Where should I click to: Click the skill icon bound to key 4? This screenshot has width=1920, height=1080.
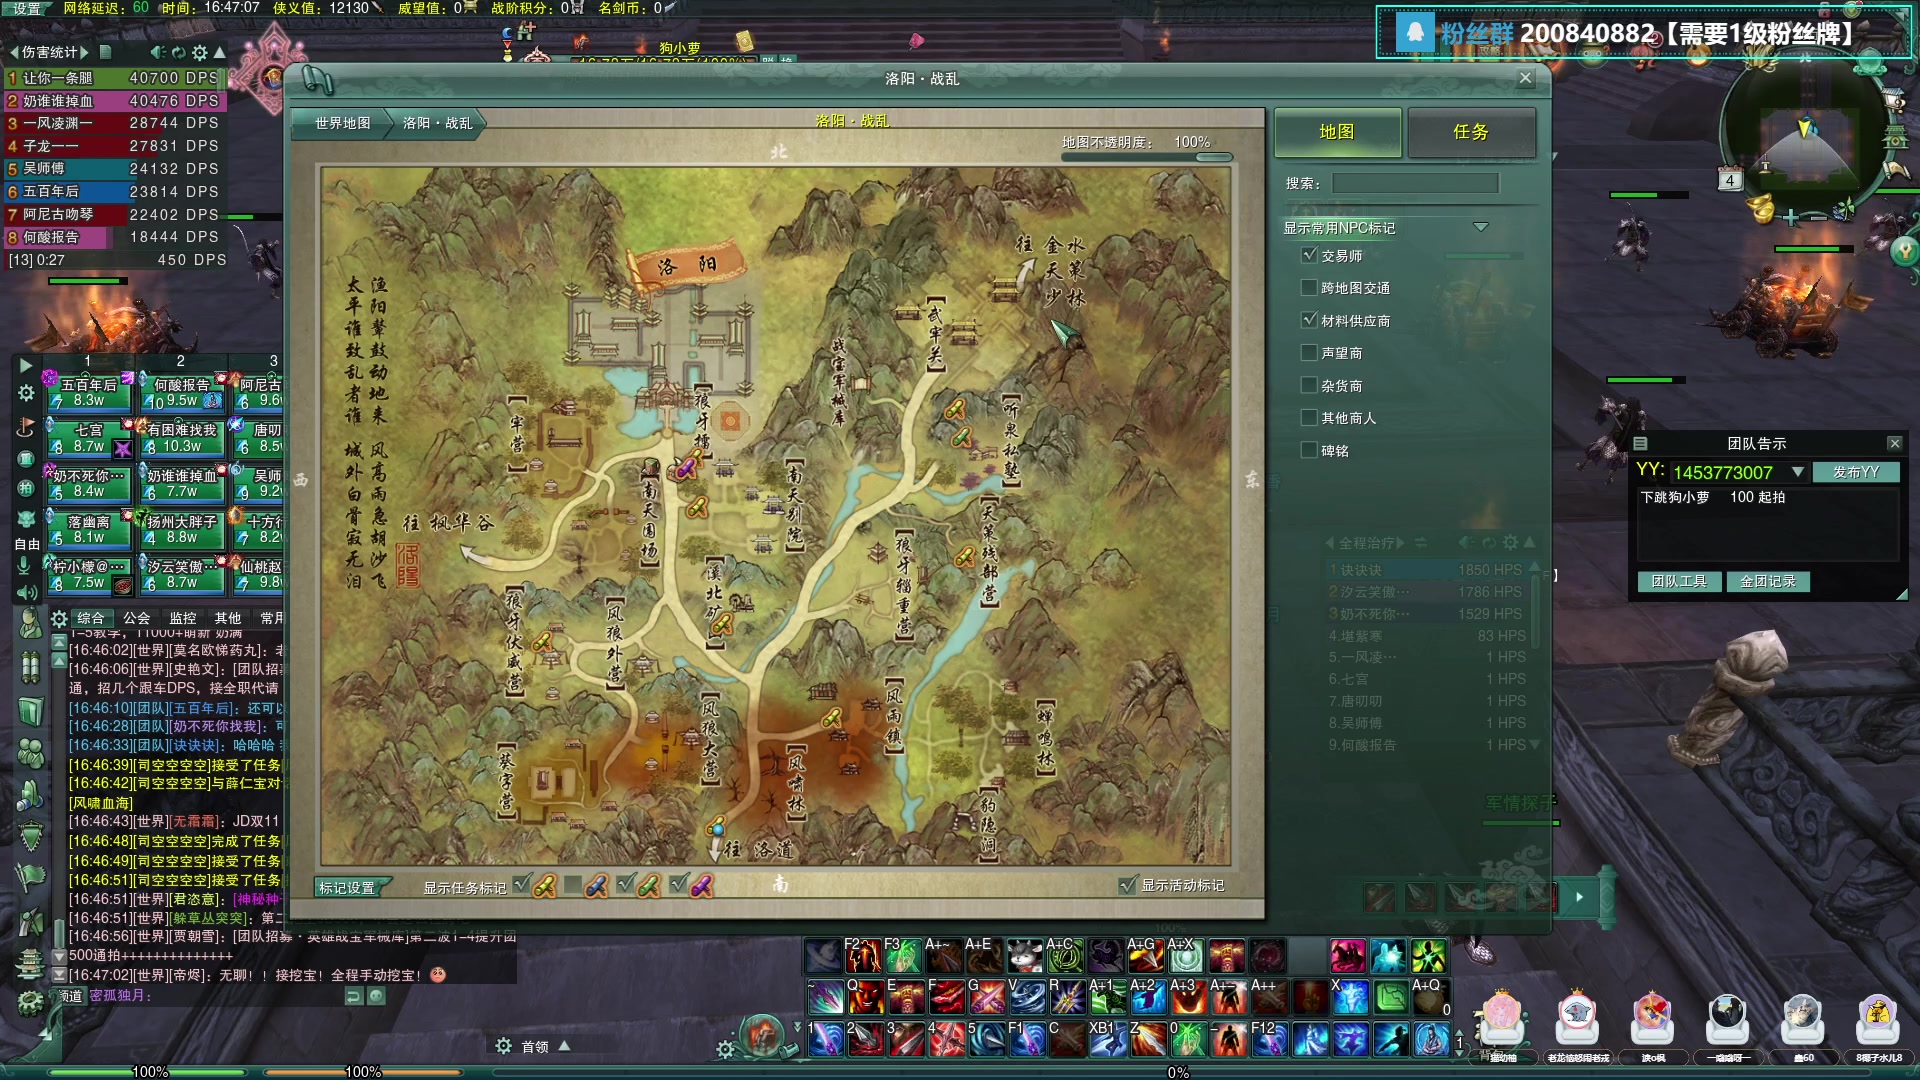point(946,1039)
